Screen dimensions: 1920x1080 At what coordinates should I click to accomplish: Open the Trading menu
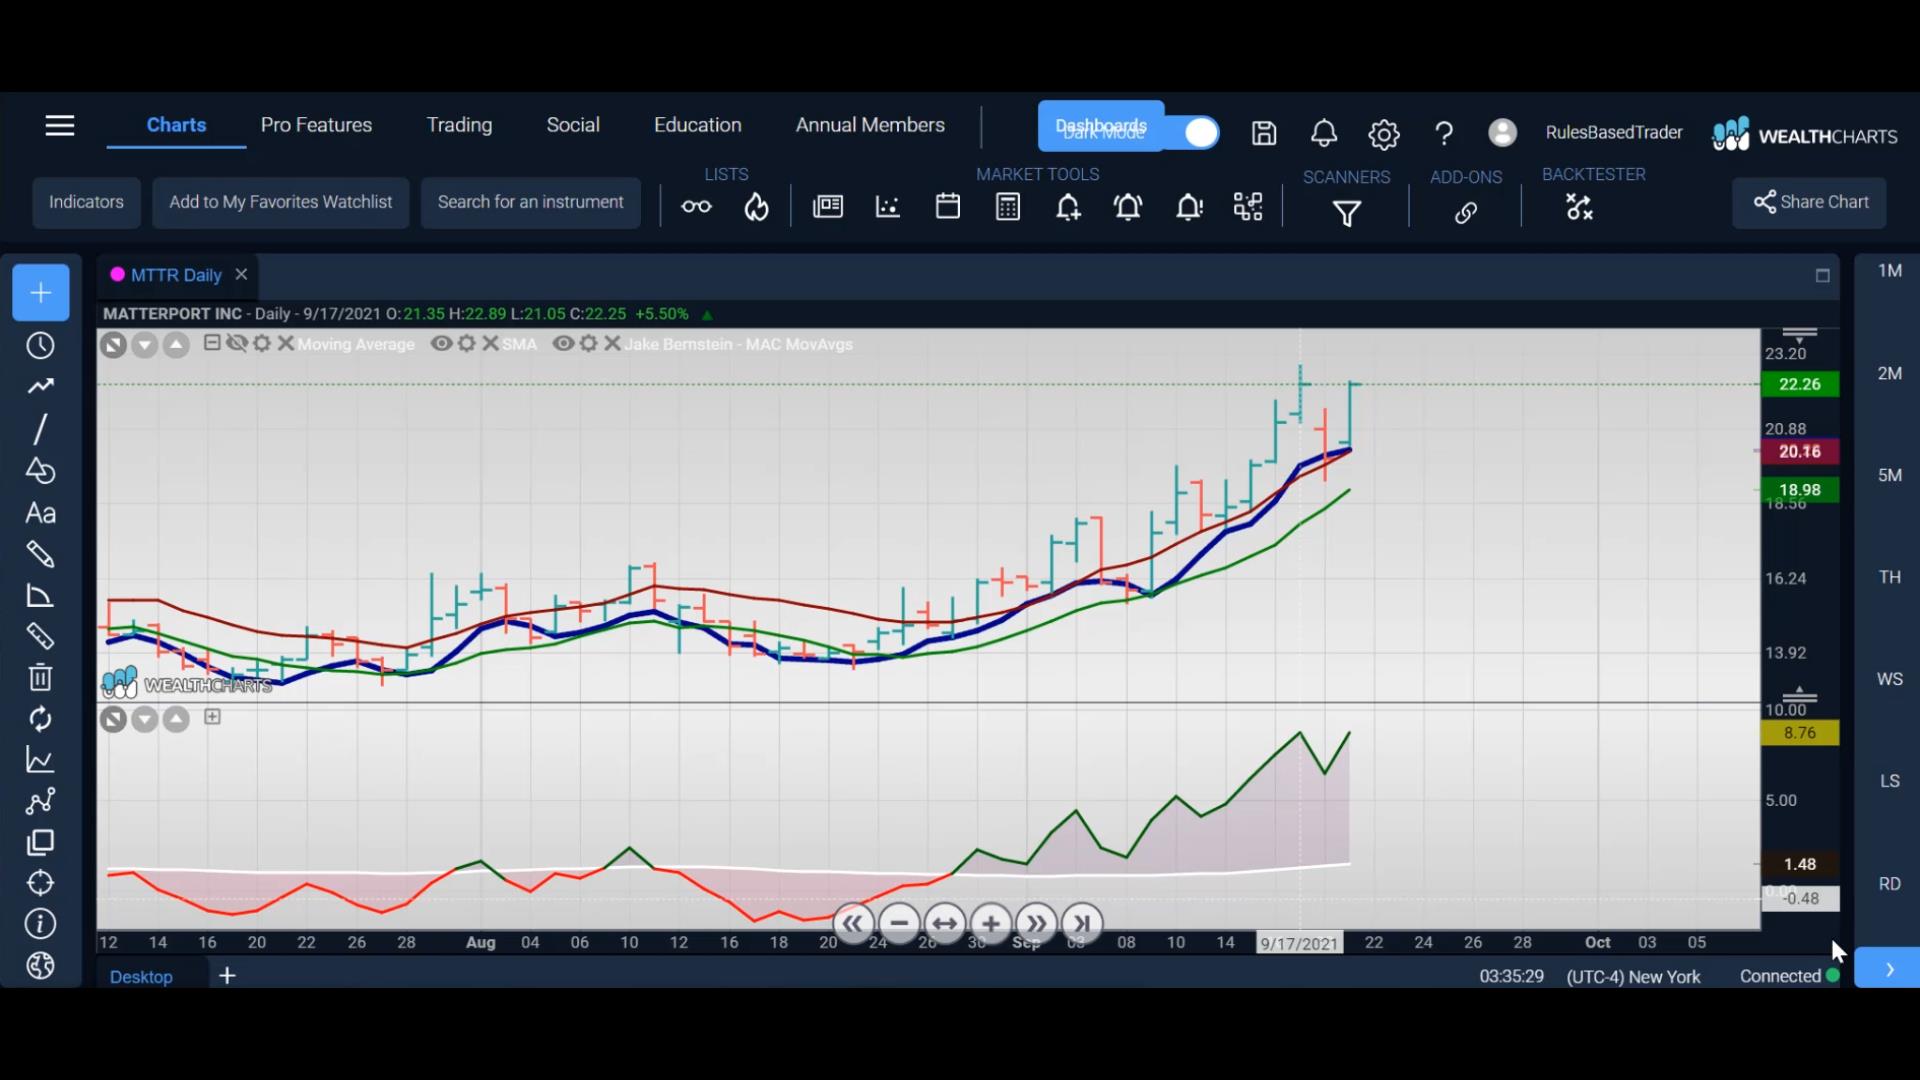[x=459, y=125]
